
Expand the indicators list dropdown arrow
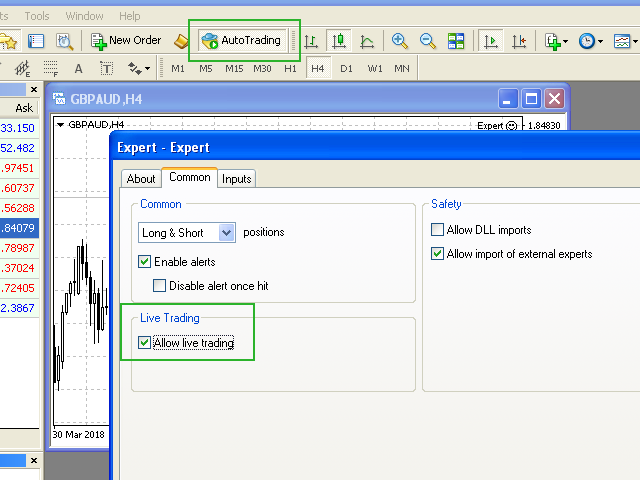pyautogui.click(x=566, y=42)
